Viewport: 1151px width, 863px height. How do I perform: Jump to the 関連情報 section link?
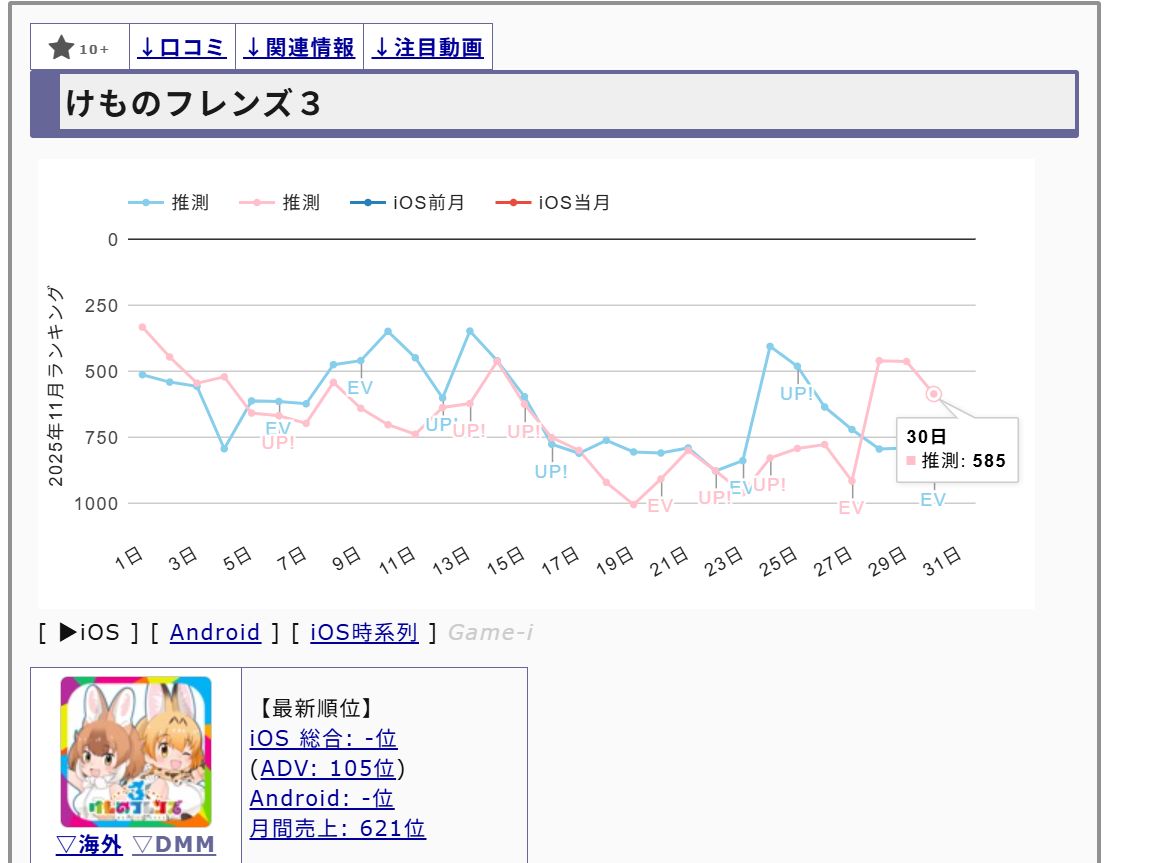pyautogui.click(x=299, y=47)
